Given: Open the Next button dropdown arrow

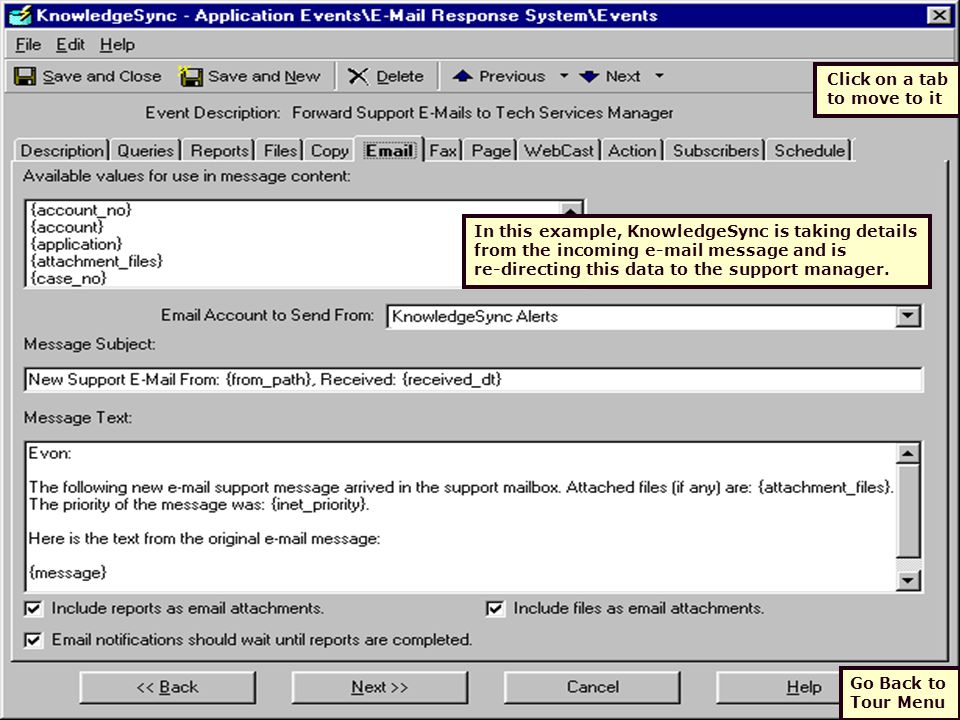Looking at the screenshot, I should tap(659, 76).
